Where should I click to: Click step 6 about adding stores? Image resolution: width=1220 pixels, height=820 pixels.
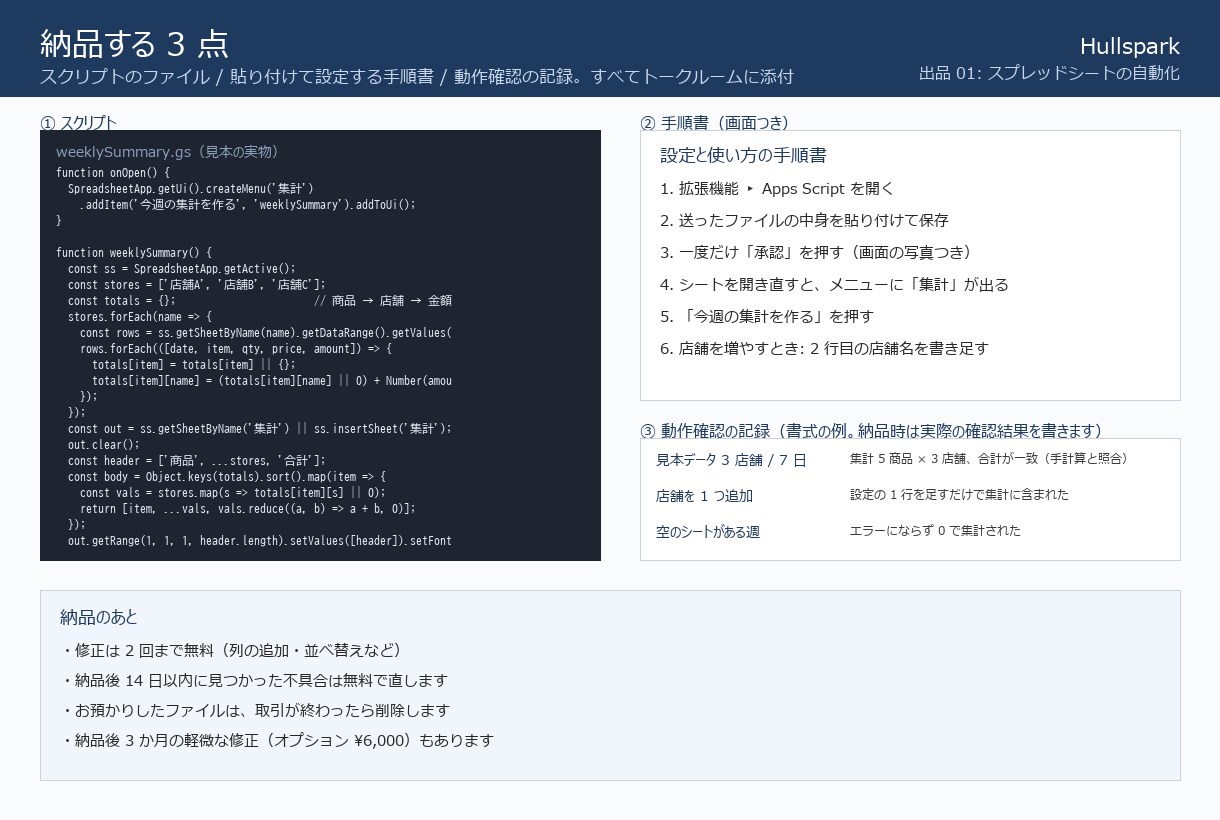824,348
